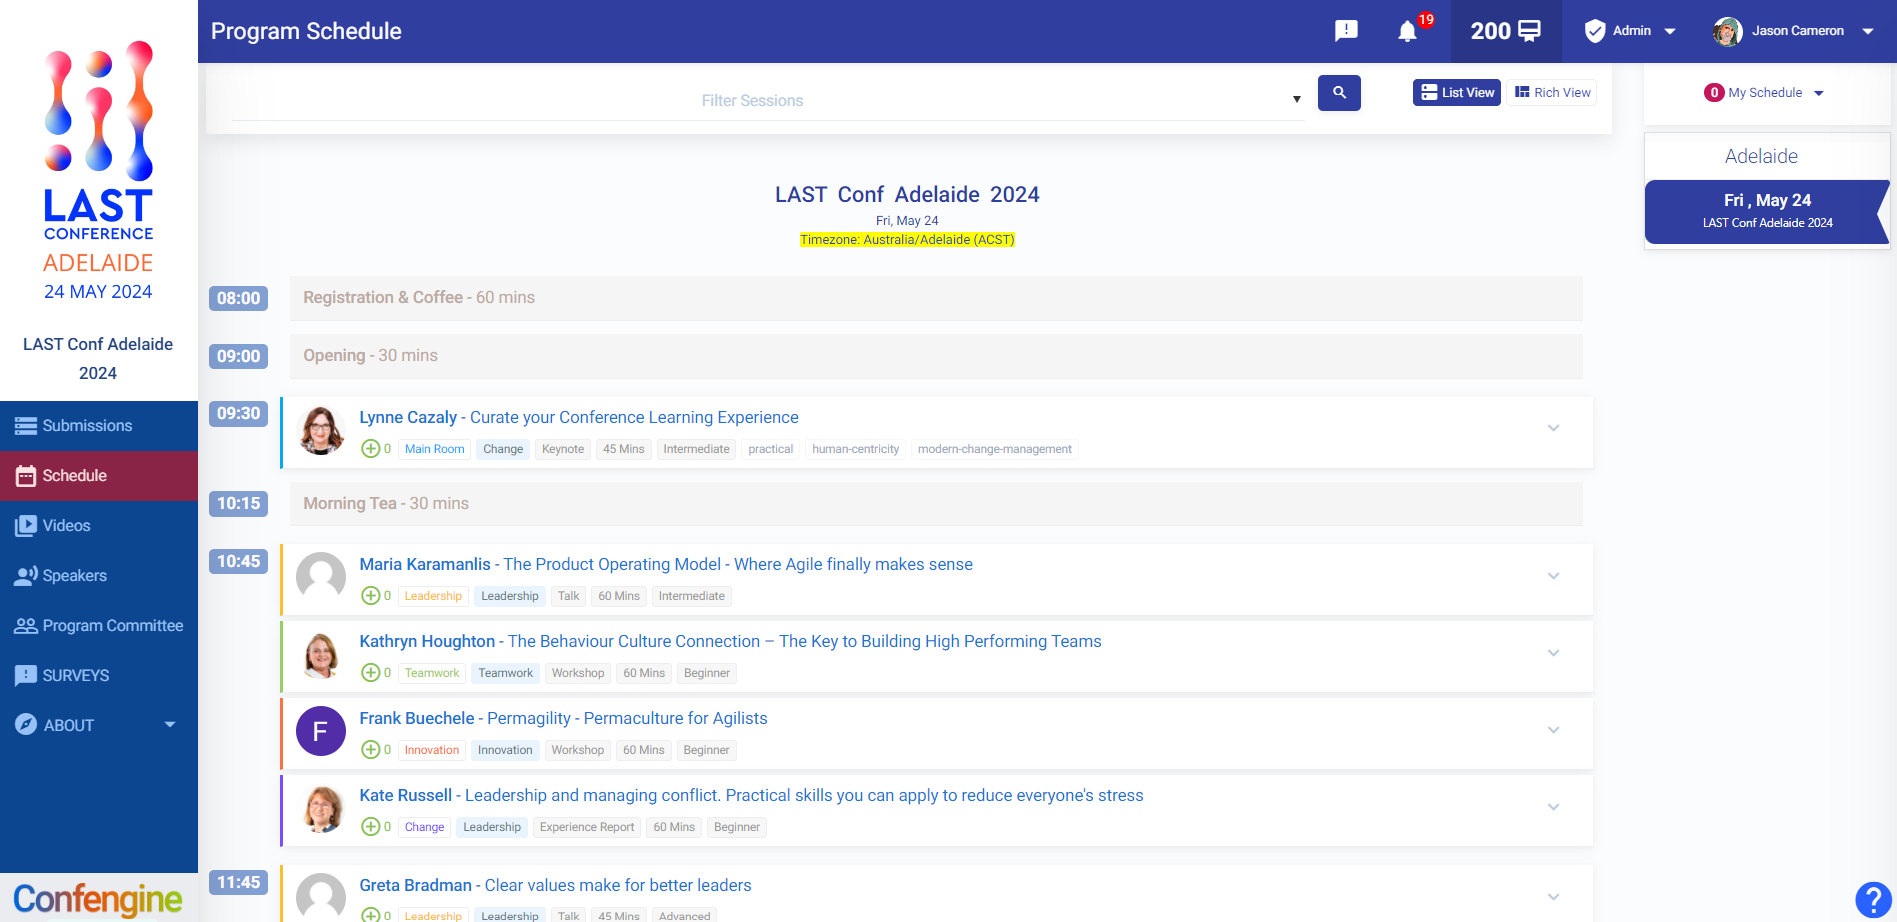Add Frank Buechele session to my schedule
Viewport: 1897px width, 922px height.
371,750
